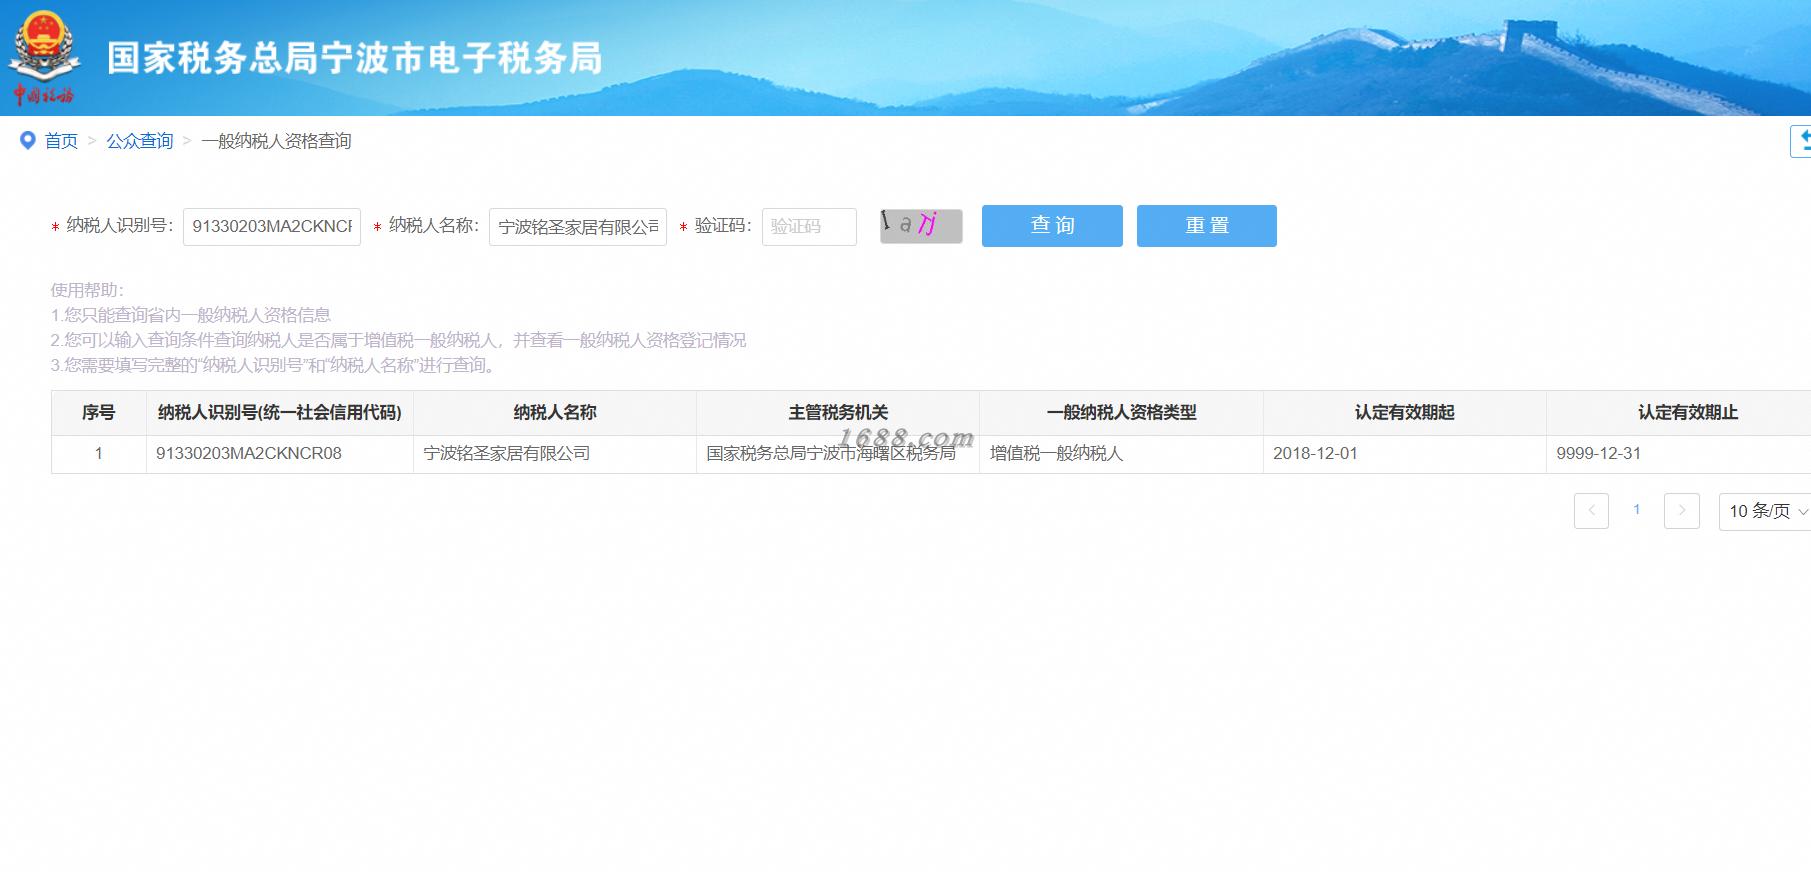Viewport: 1811px width, 872px height.
Task: Click help line 您只能查询省内一般纳税人资格信息
Action: point(191,315)
